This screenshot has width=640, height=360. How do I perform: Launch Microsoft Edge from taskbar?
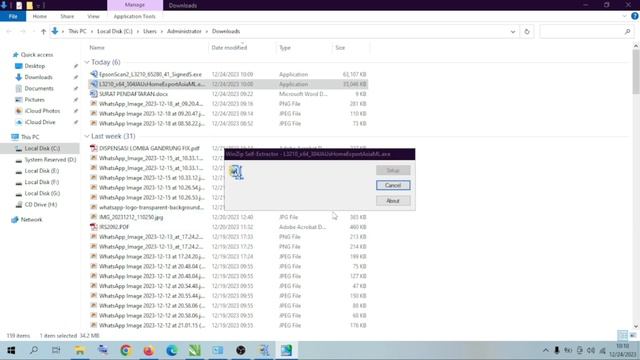(172, 350)
